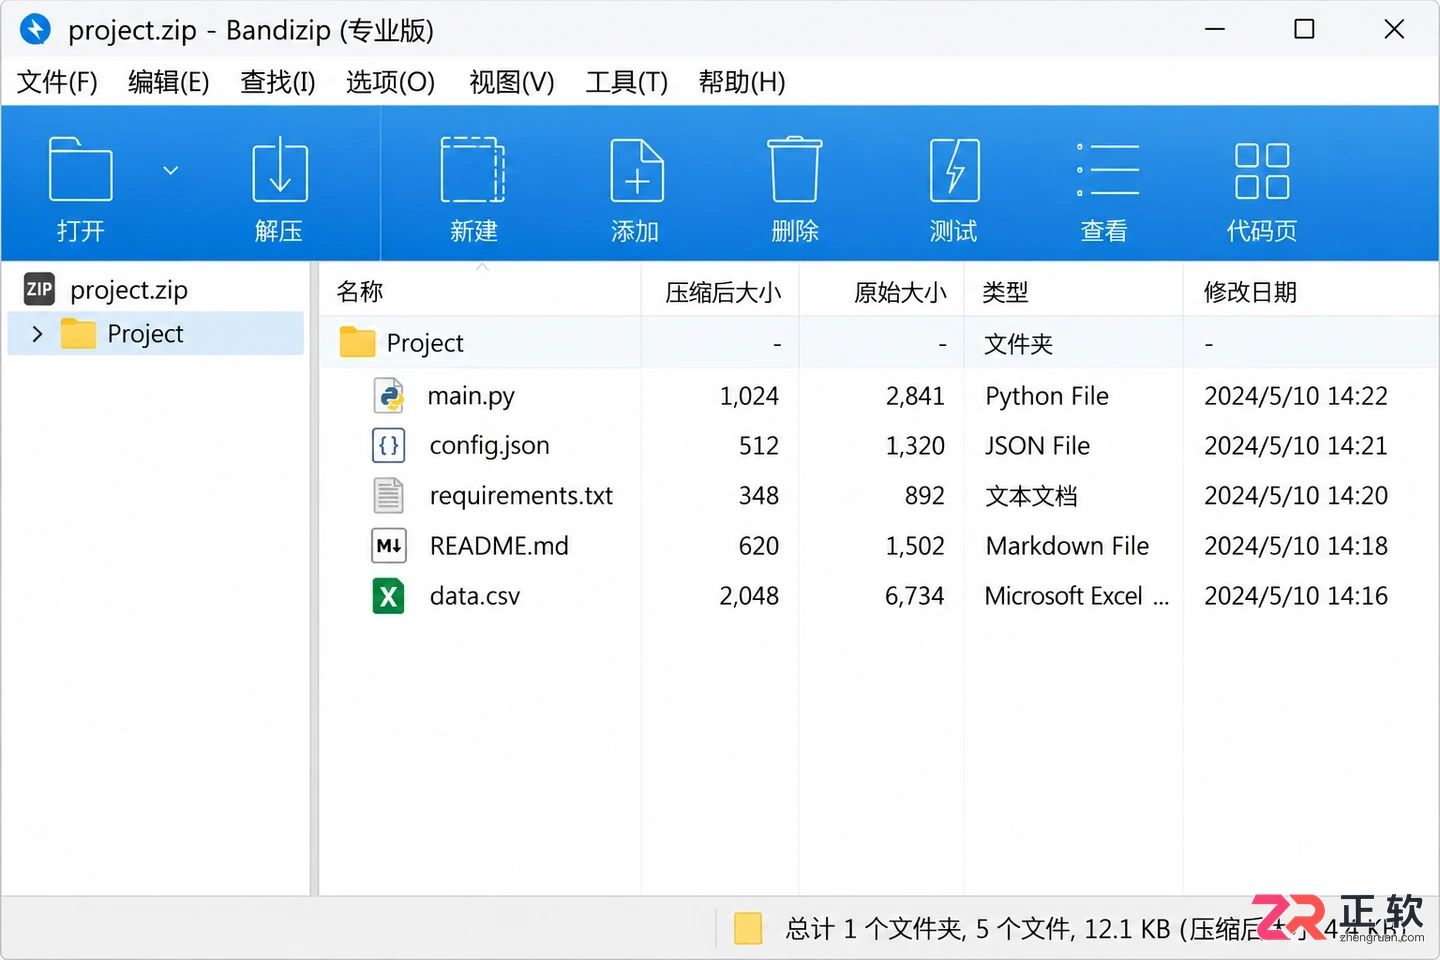Select the config.json file name
Screen dimensions: 1440x960
[x=490, y=446]
